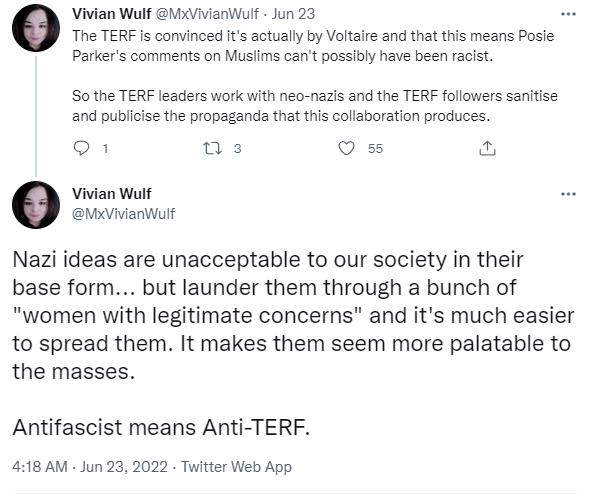Click @MxVivianWulf handle in first tweet
This screenshot has width=593, height=495.
(x=207, y=14)
